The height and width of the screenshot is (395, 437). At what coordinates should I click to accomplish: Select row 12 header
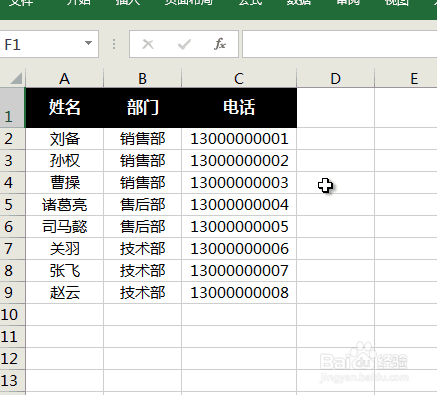point(12,359)
